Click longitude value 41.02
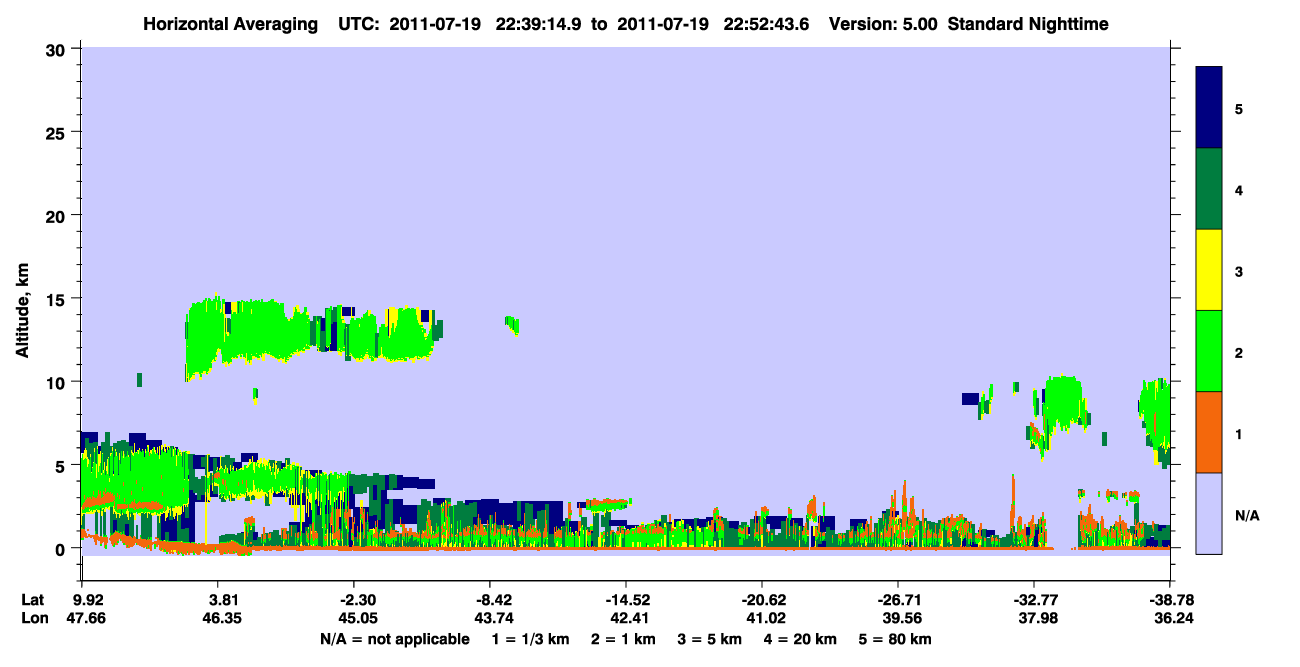The width and height of the screenshot is (1300, 667). click(766, 618)
